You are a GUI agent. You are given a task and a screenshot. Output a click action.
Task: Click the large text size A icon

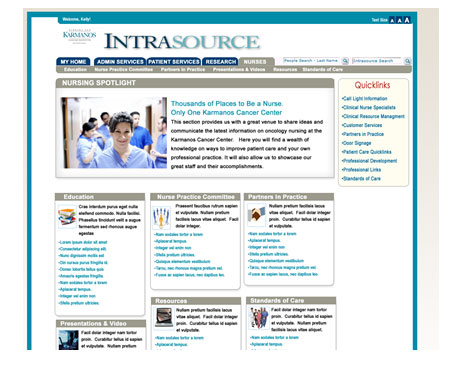(x=407, y=20)
